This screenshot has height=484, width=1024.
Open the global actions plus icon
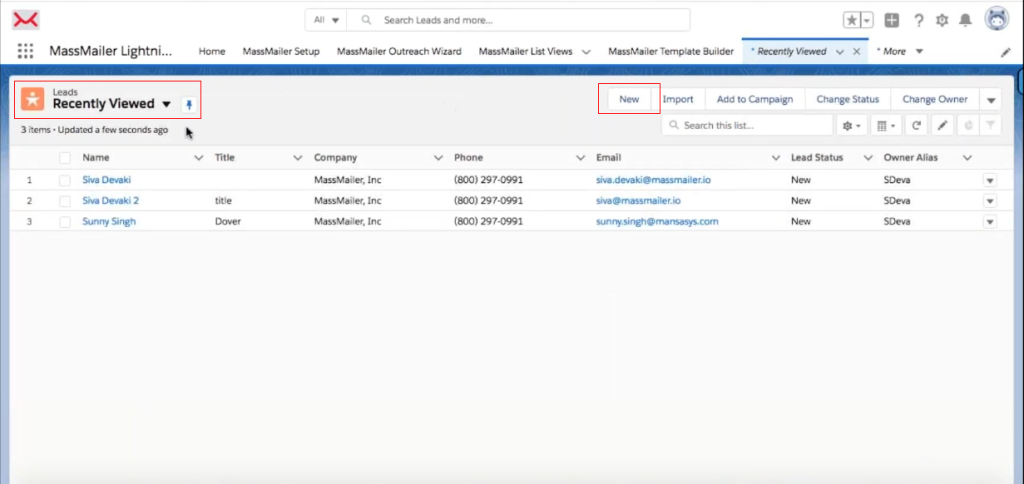(891, 20)
